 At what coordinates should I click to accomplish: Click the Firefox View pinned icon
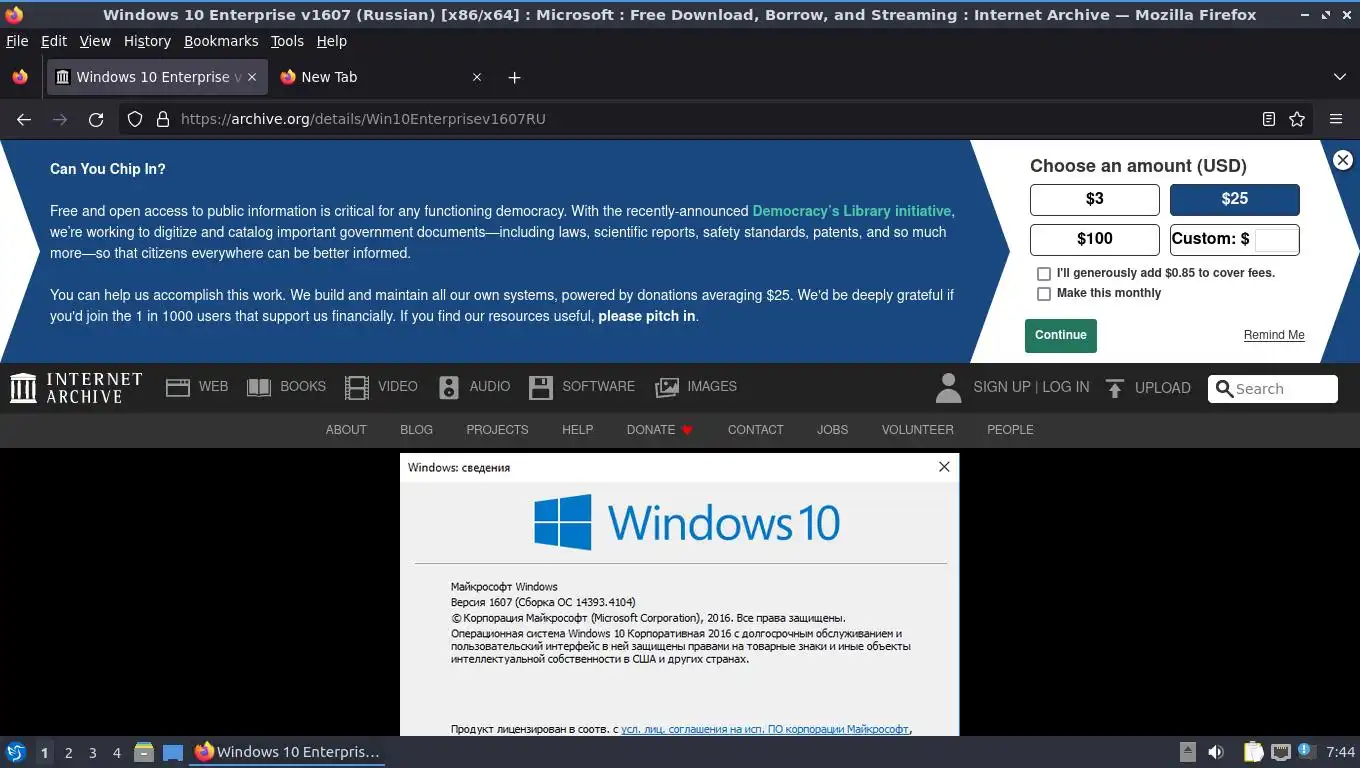pyautogui.click(x=20, y=77)
